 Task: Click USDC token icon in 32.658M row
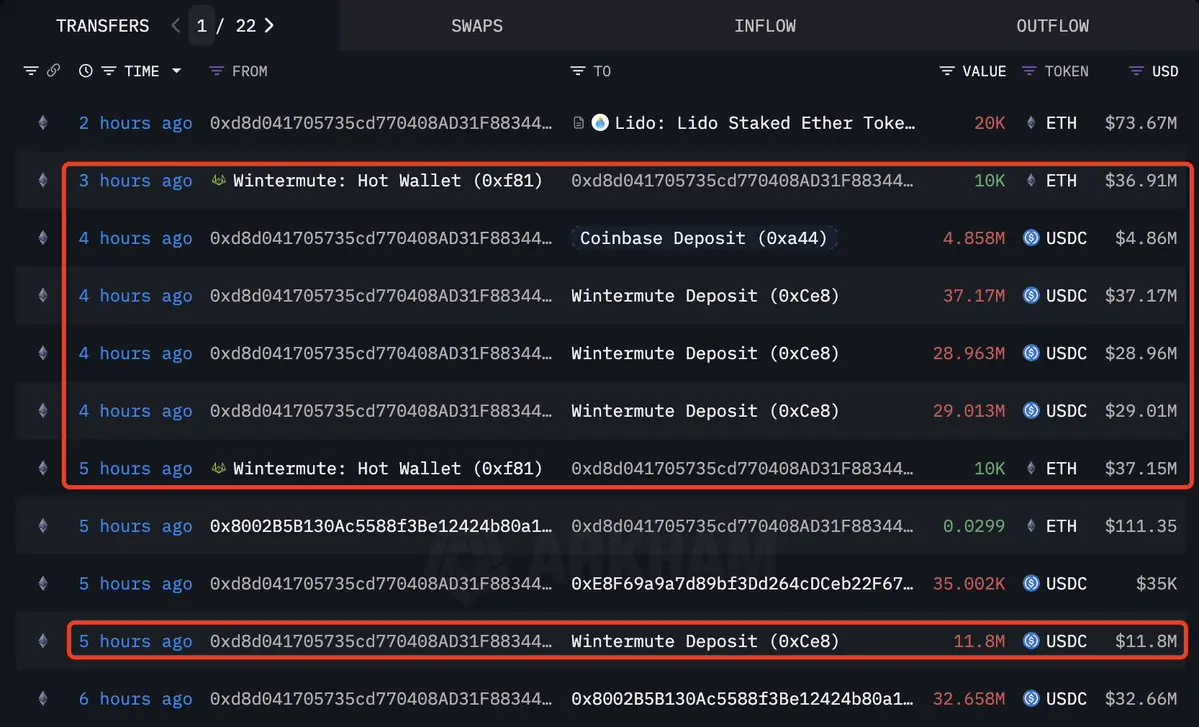point(1031,698)
